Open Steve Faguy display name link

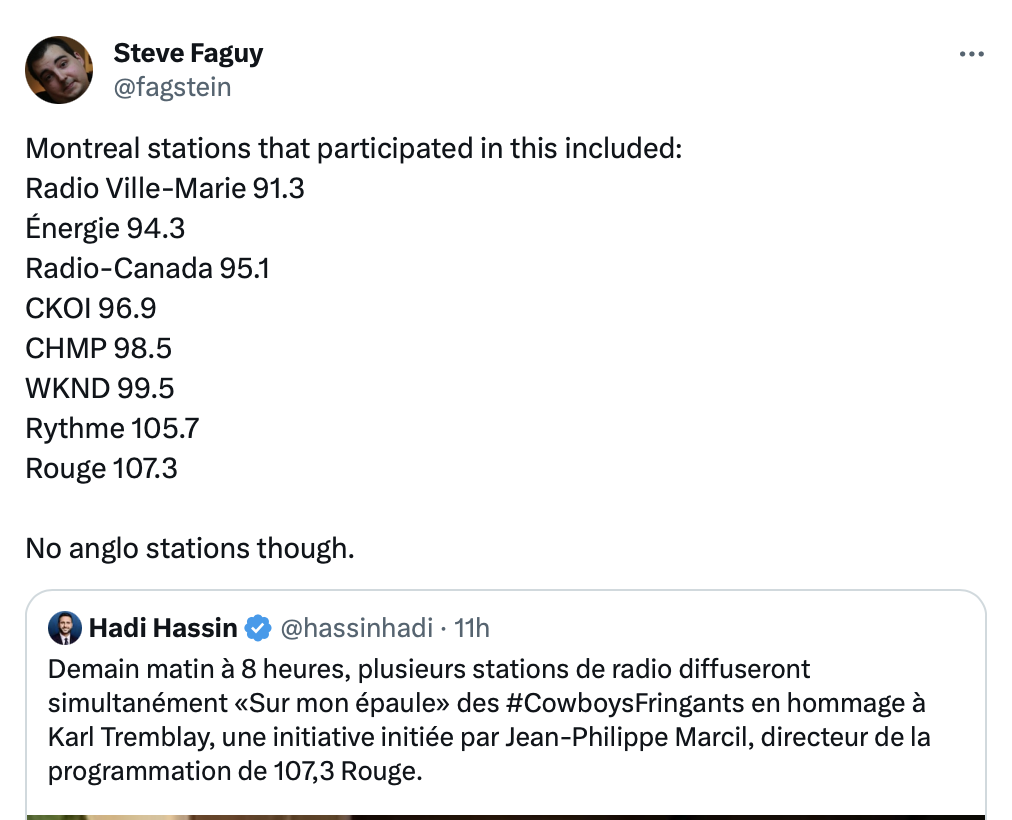pos(188,54)
